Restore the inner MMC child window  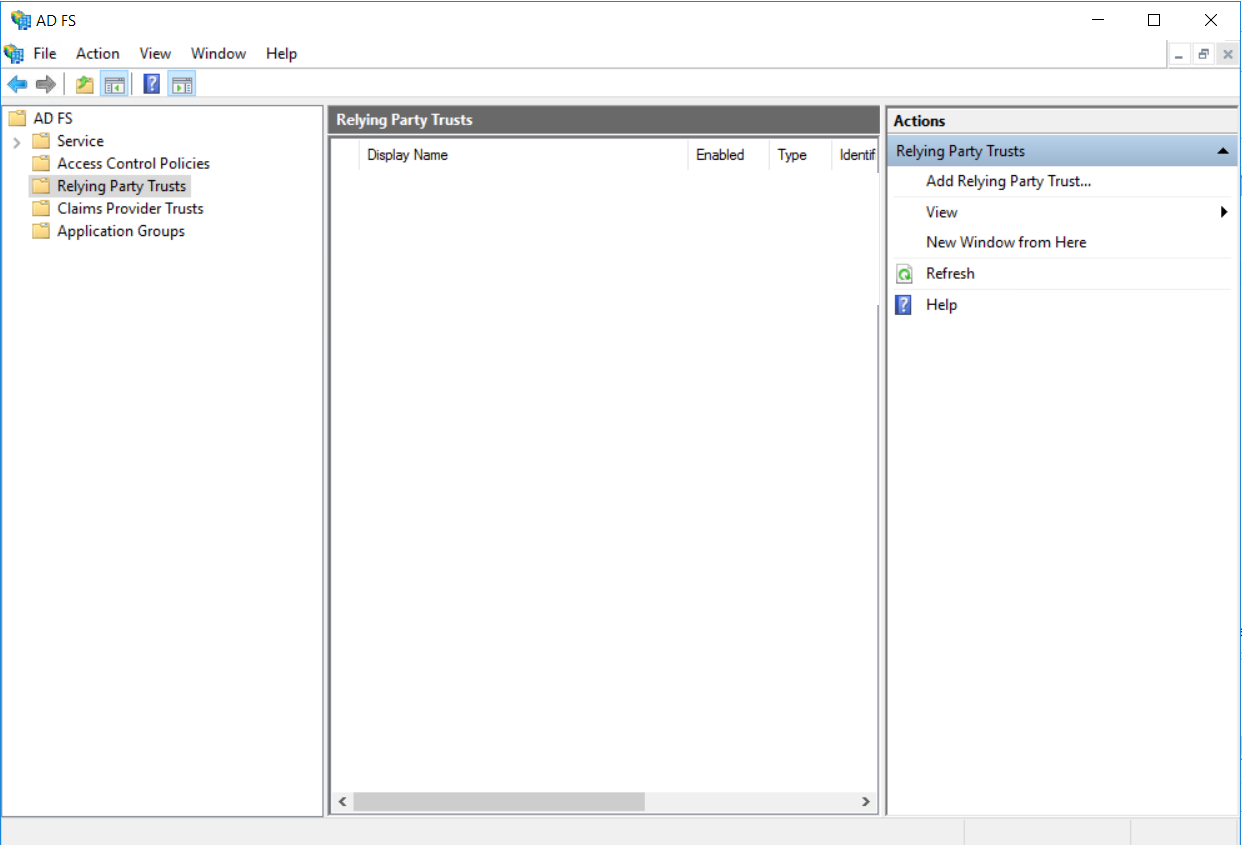pos(1204,55)
